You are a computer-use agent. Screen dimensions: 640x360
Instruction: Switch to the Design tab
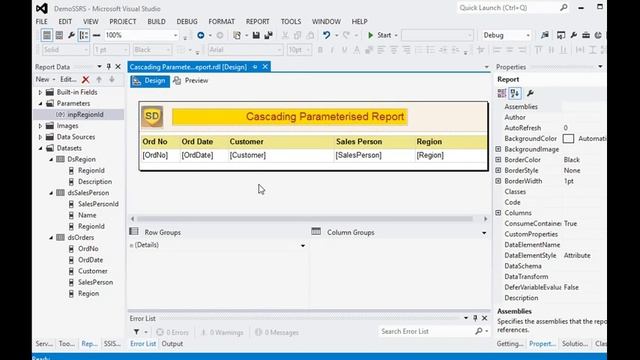[150, 81]
